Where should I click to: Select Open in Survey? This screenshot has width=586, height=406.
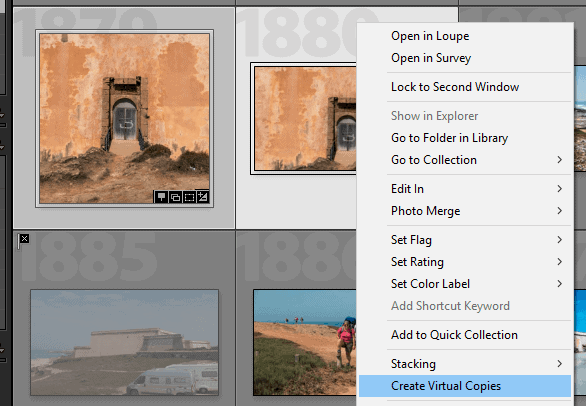coord(465,58)
